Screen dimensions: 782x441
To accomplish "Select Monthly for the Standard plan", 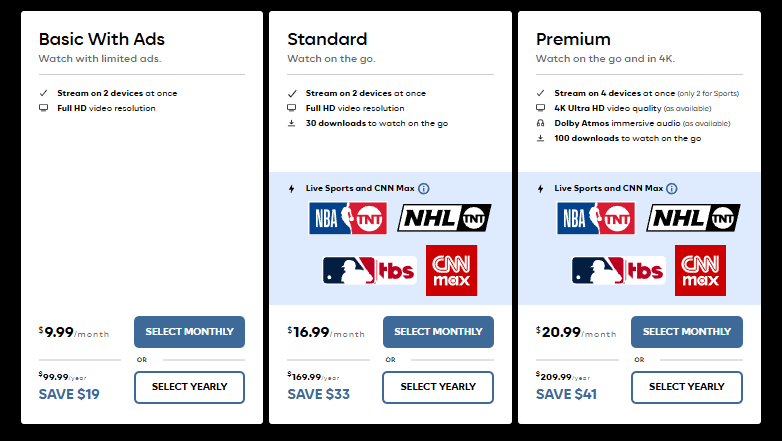I will coord(438,332).
